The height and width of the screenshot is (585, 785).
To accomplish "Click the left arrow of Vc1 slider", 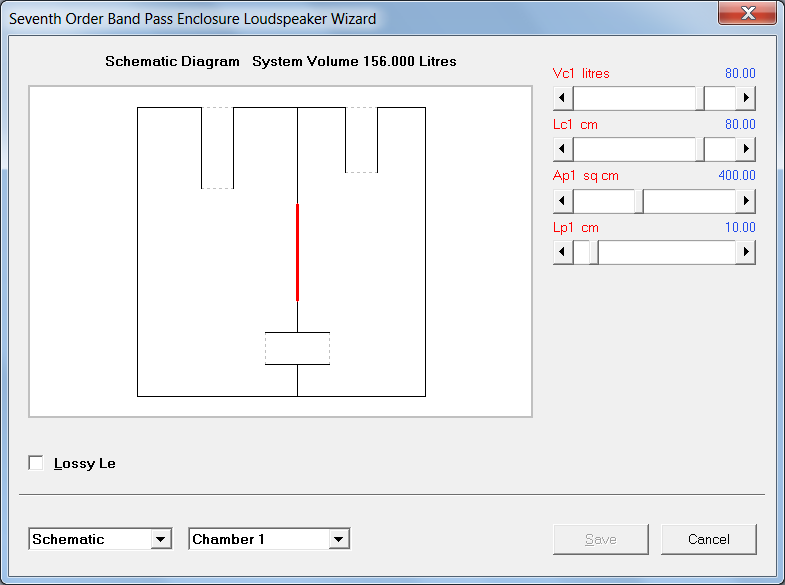I will coord(563,98).
